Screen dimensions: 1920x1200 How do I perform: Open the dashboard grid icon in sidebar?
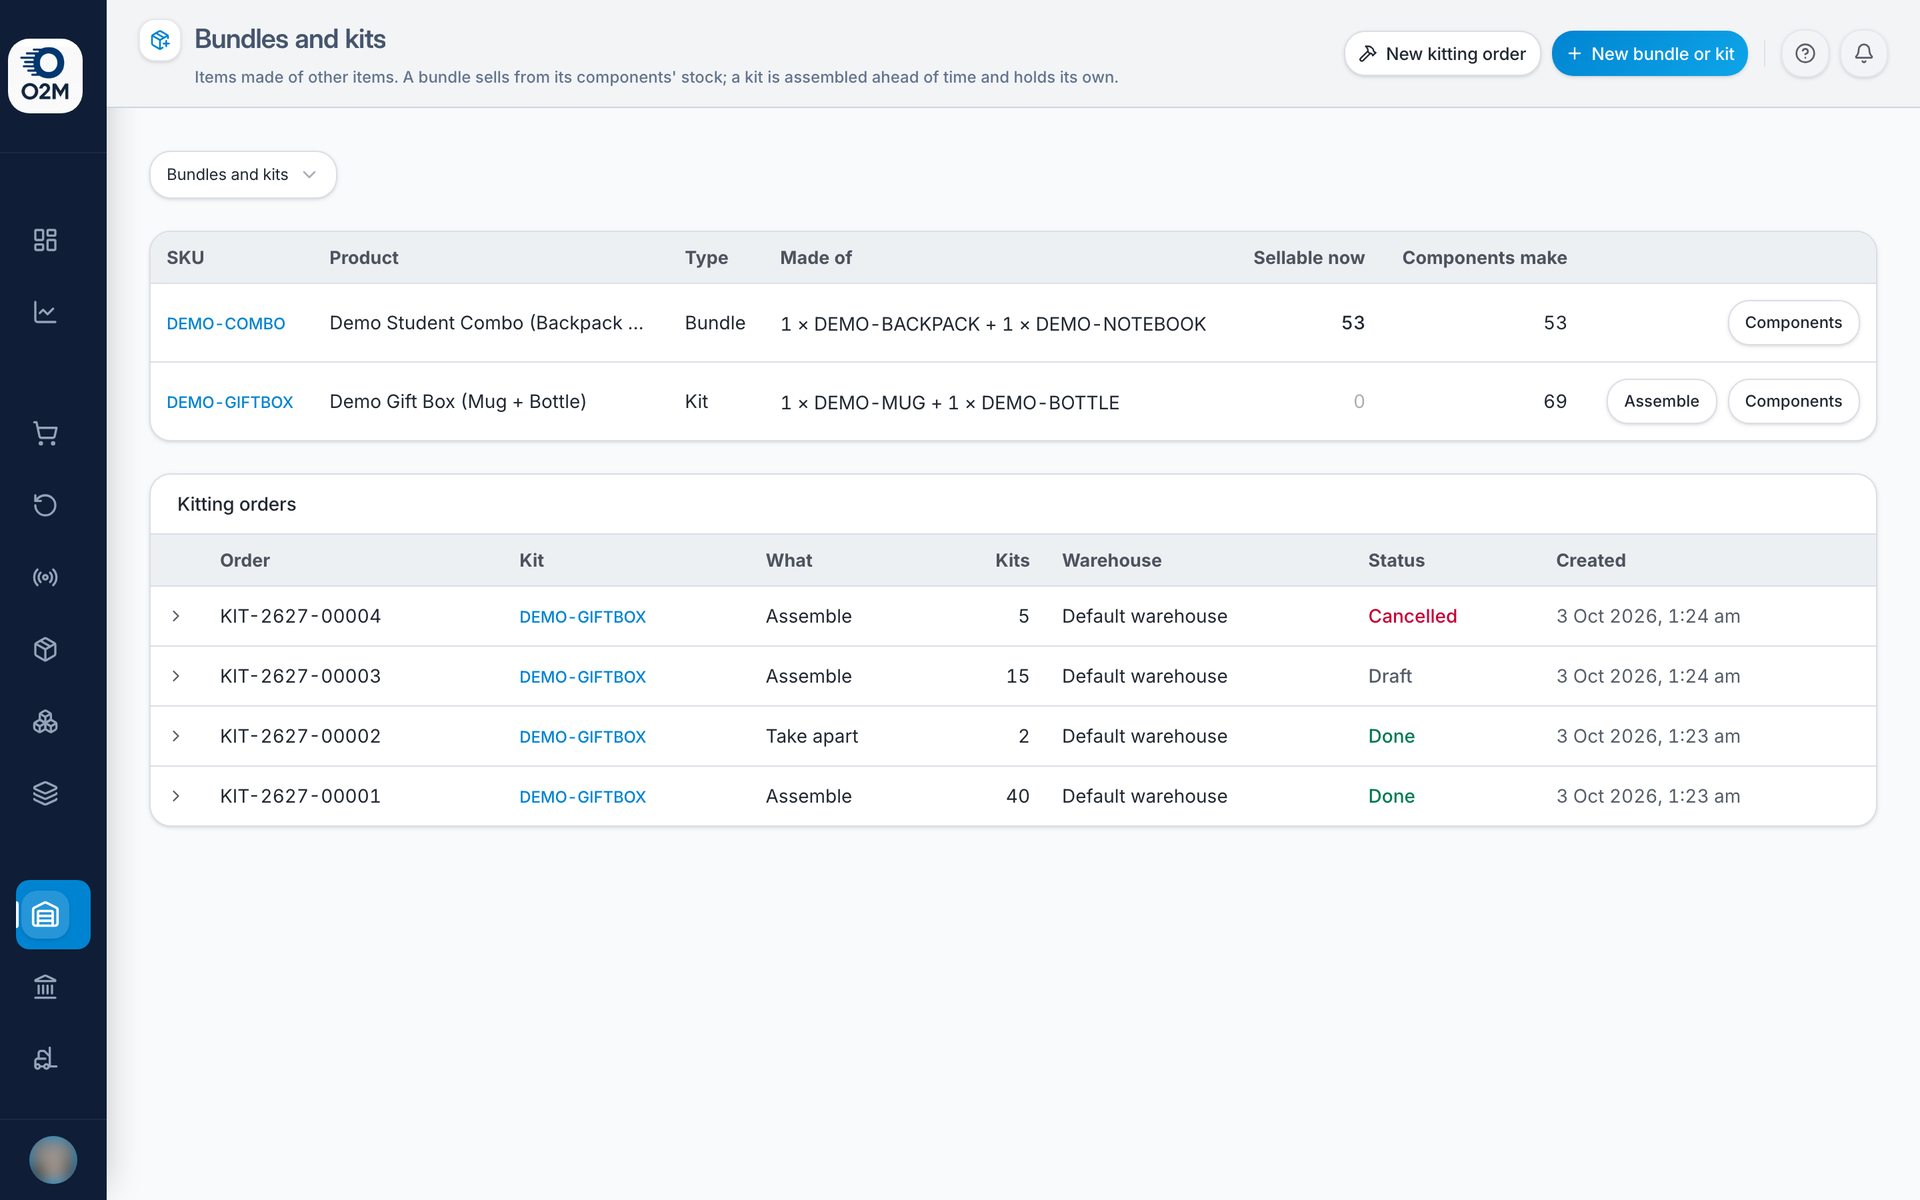(x=45, y=240)
